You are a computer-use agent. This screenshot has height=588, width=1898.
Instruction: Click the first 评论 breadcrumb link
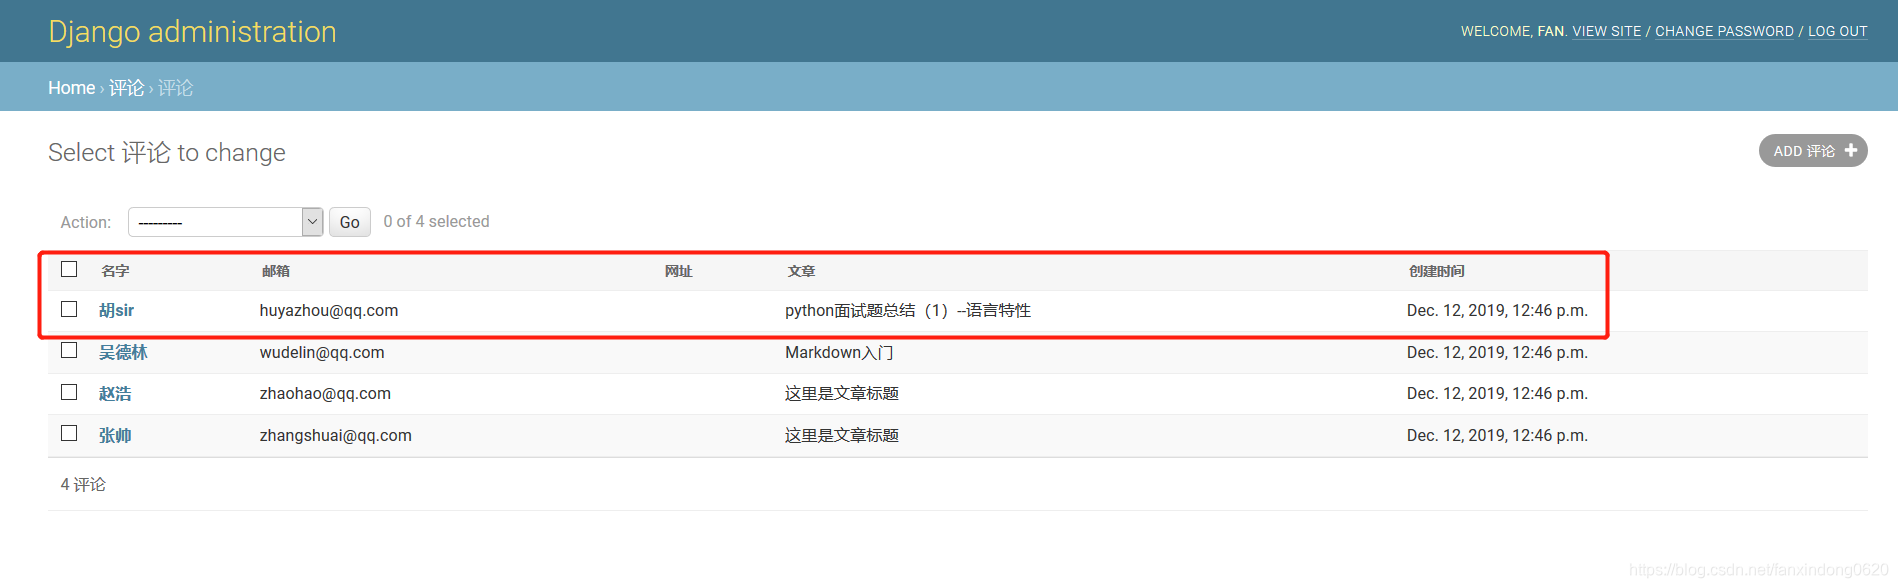[126, 88]
